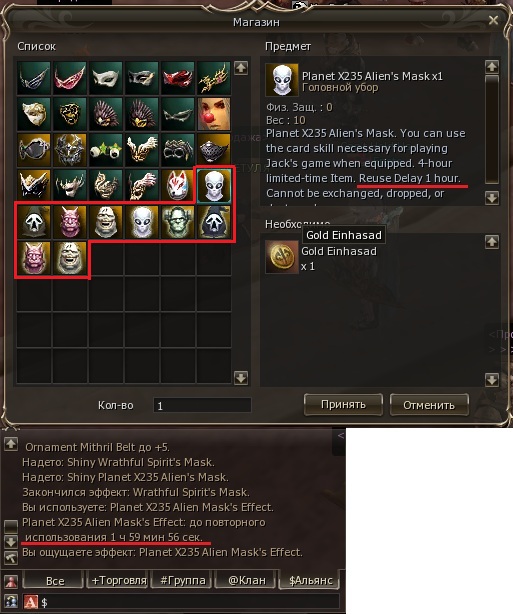Select the red clown nose mask item
Screen dimensions: 513x614
click(x=214, y=114)
